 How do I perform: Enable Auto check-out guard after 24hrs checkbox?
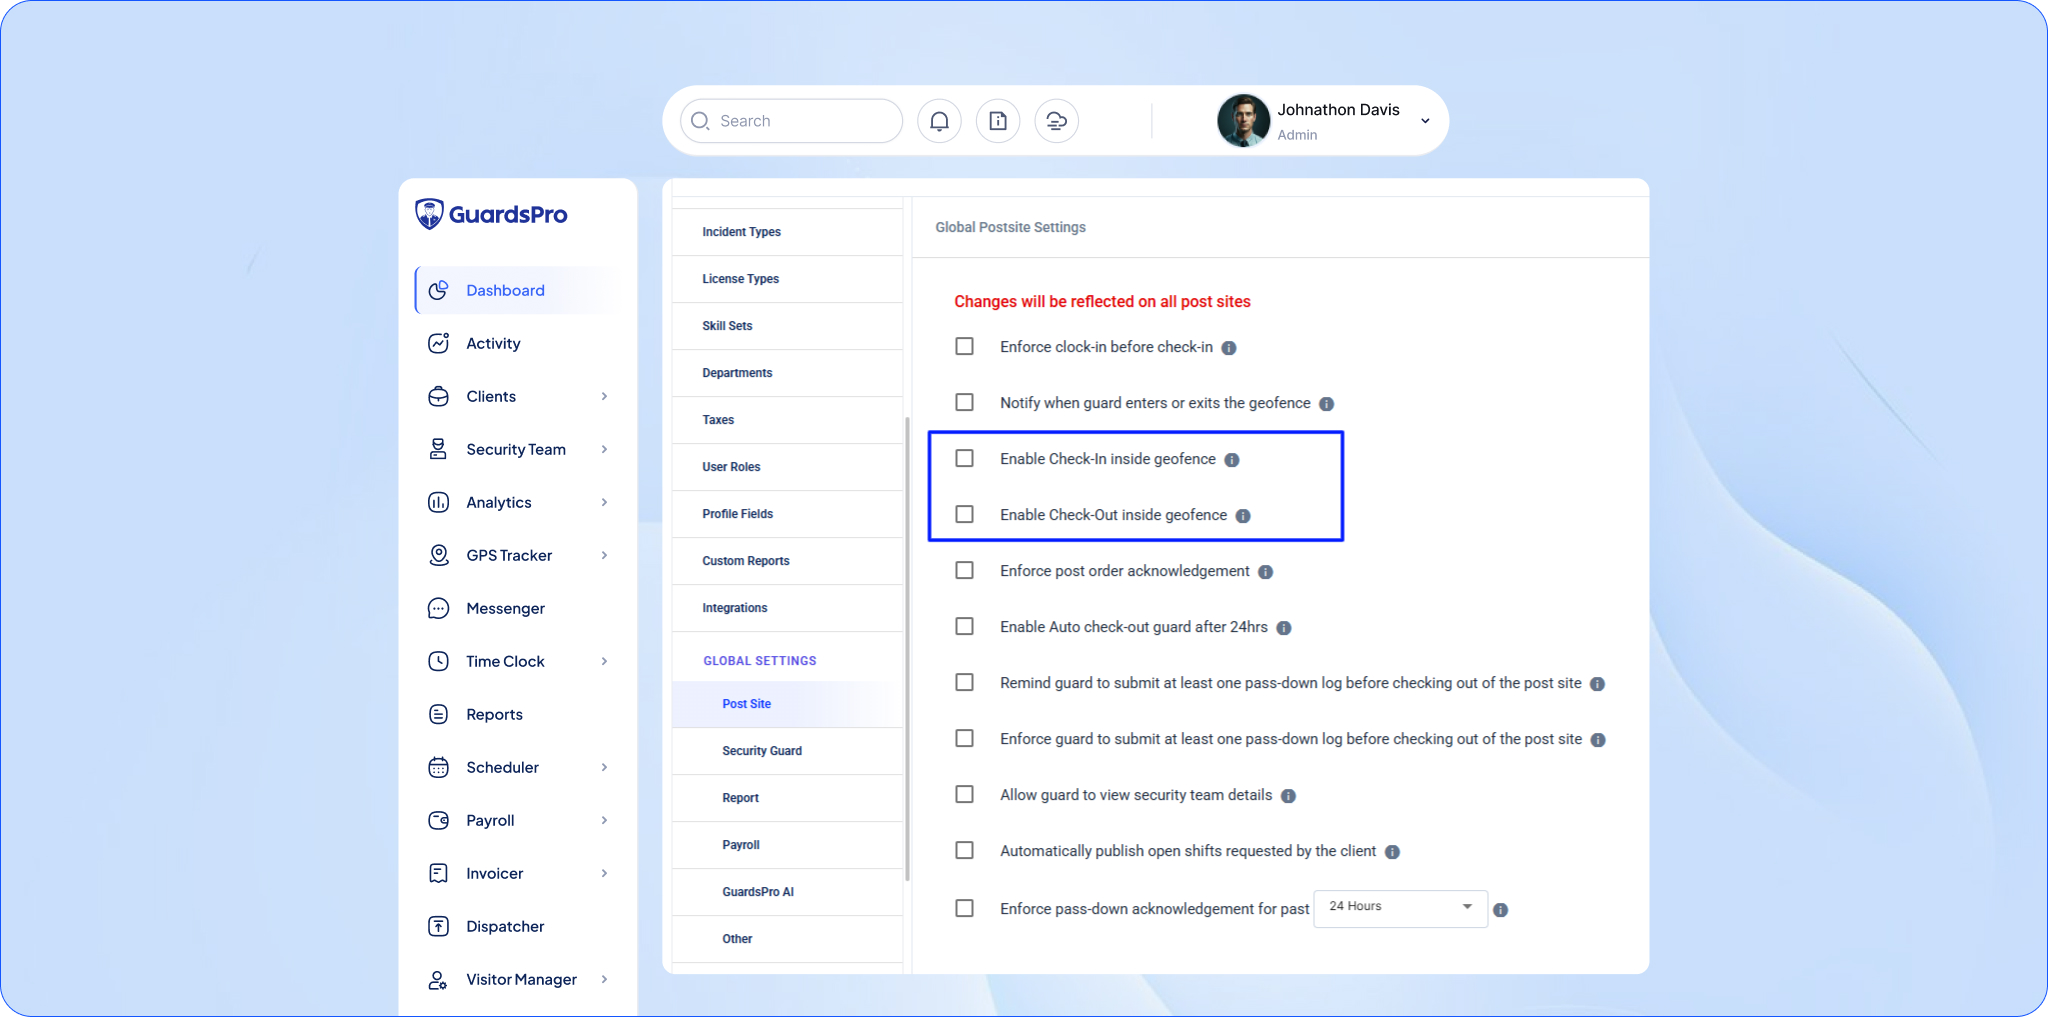click(x=964, y=626)
